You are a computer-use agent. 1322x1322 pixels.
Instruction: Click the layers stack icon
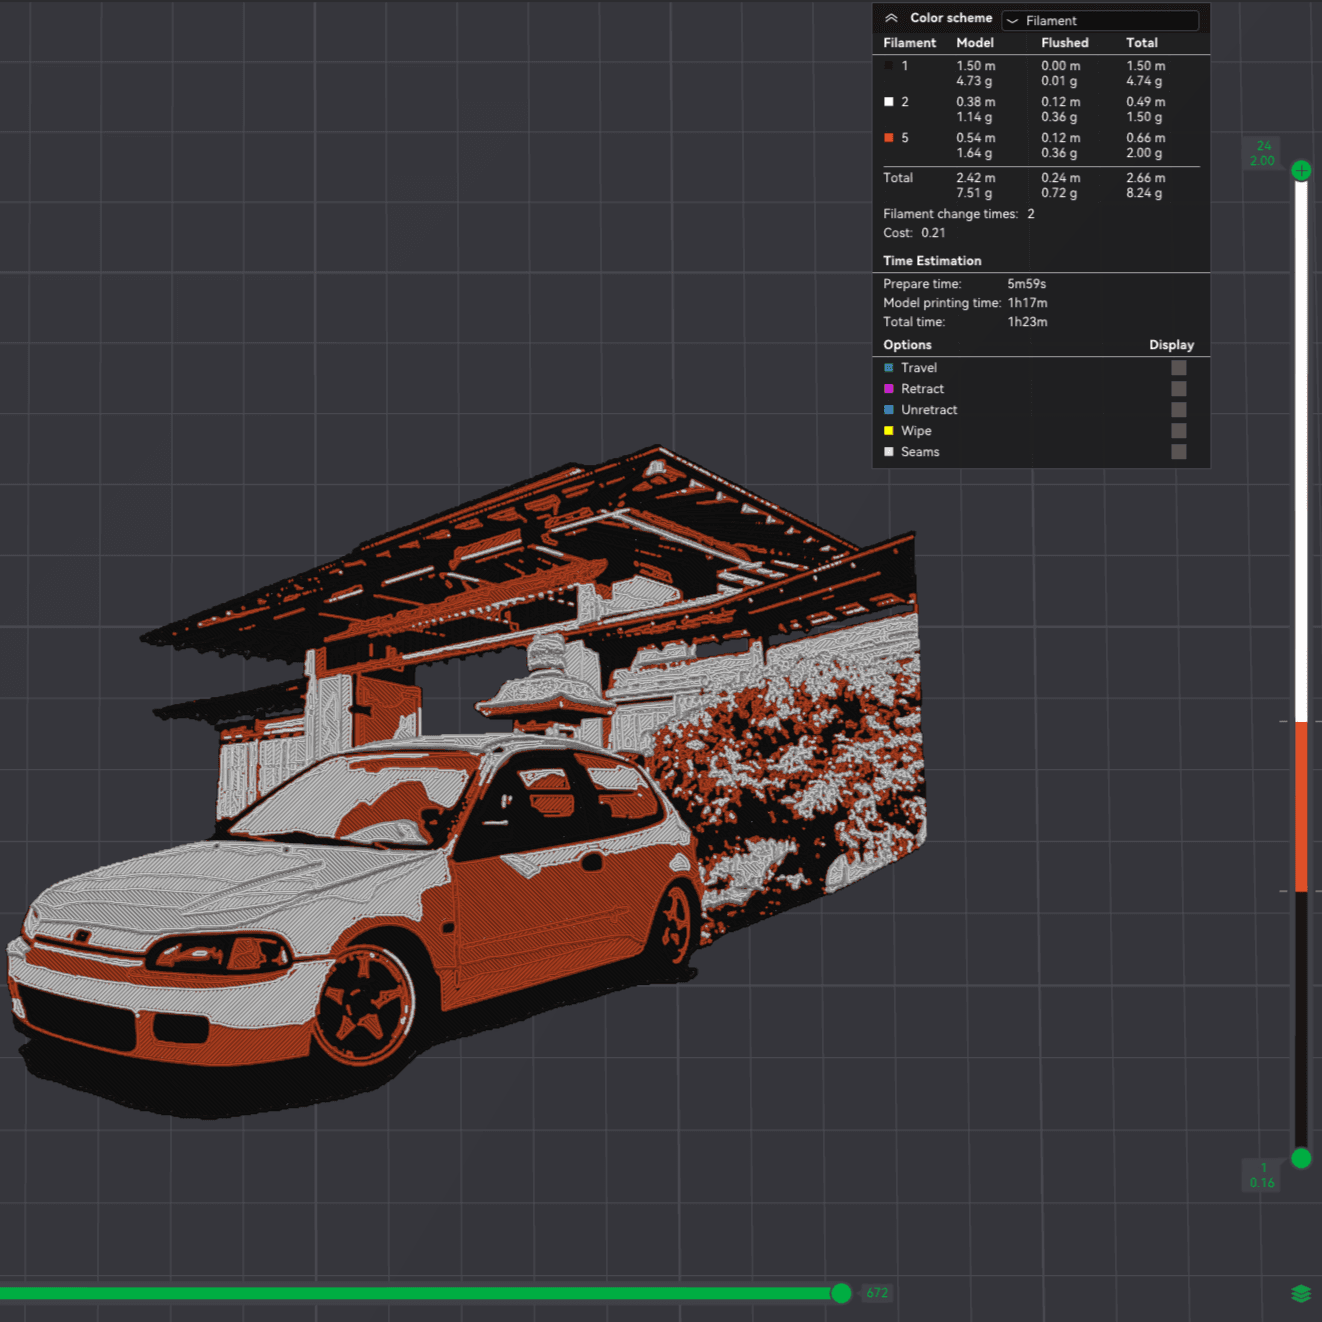tap(1301, 1293)
